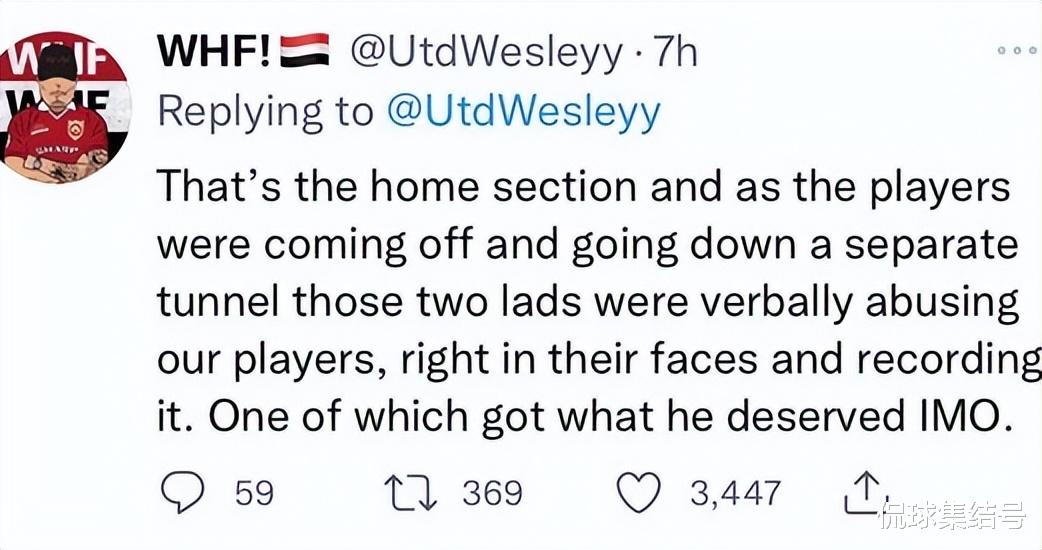1042x550 pixels.
Task: Open the WHF! profile avatar
Action: point(65,106)
